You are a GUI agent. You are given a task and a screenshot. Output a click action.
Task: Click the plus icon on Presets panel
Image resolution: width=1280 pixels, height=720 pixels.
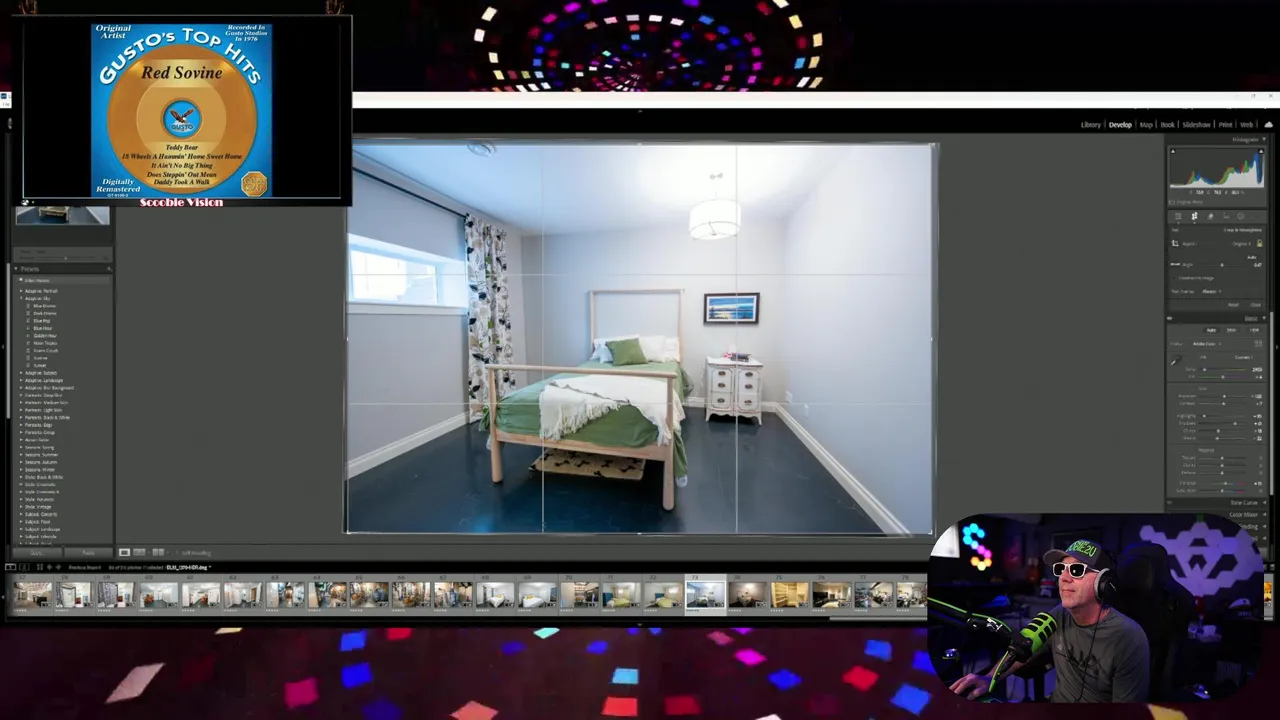(x=109, y=269)
